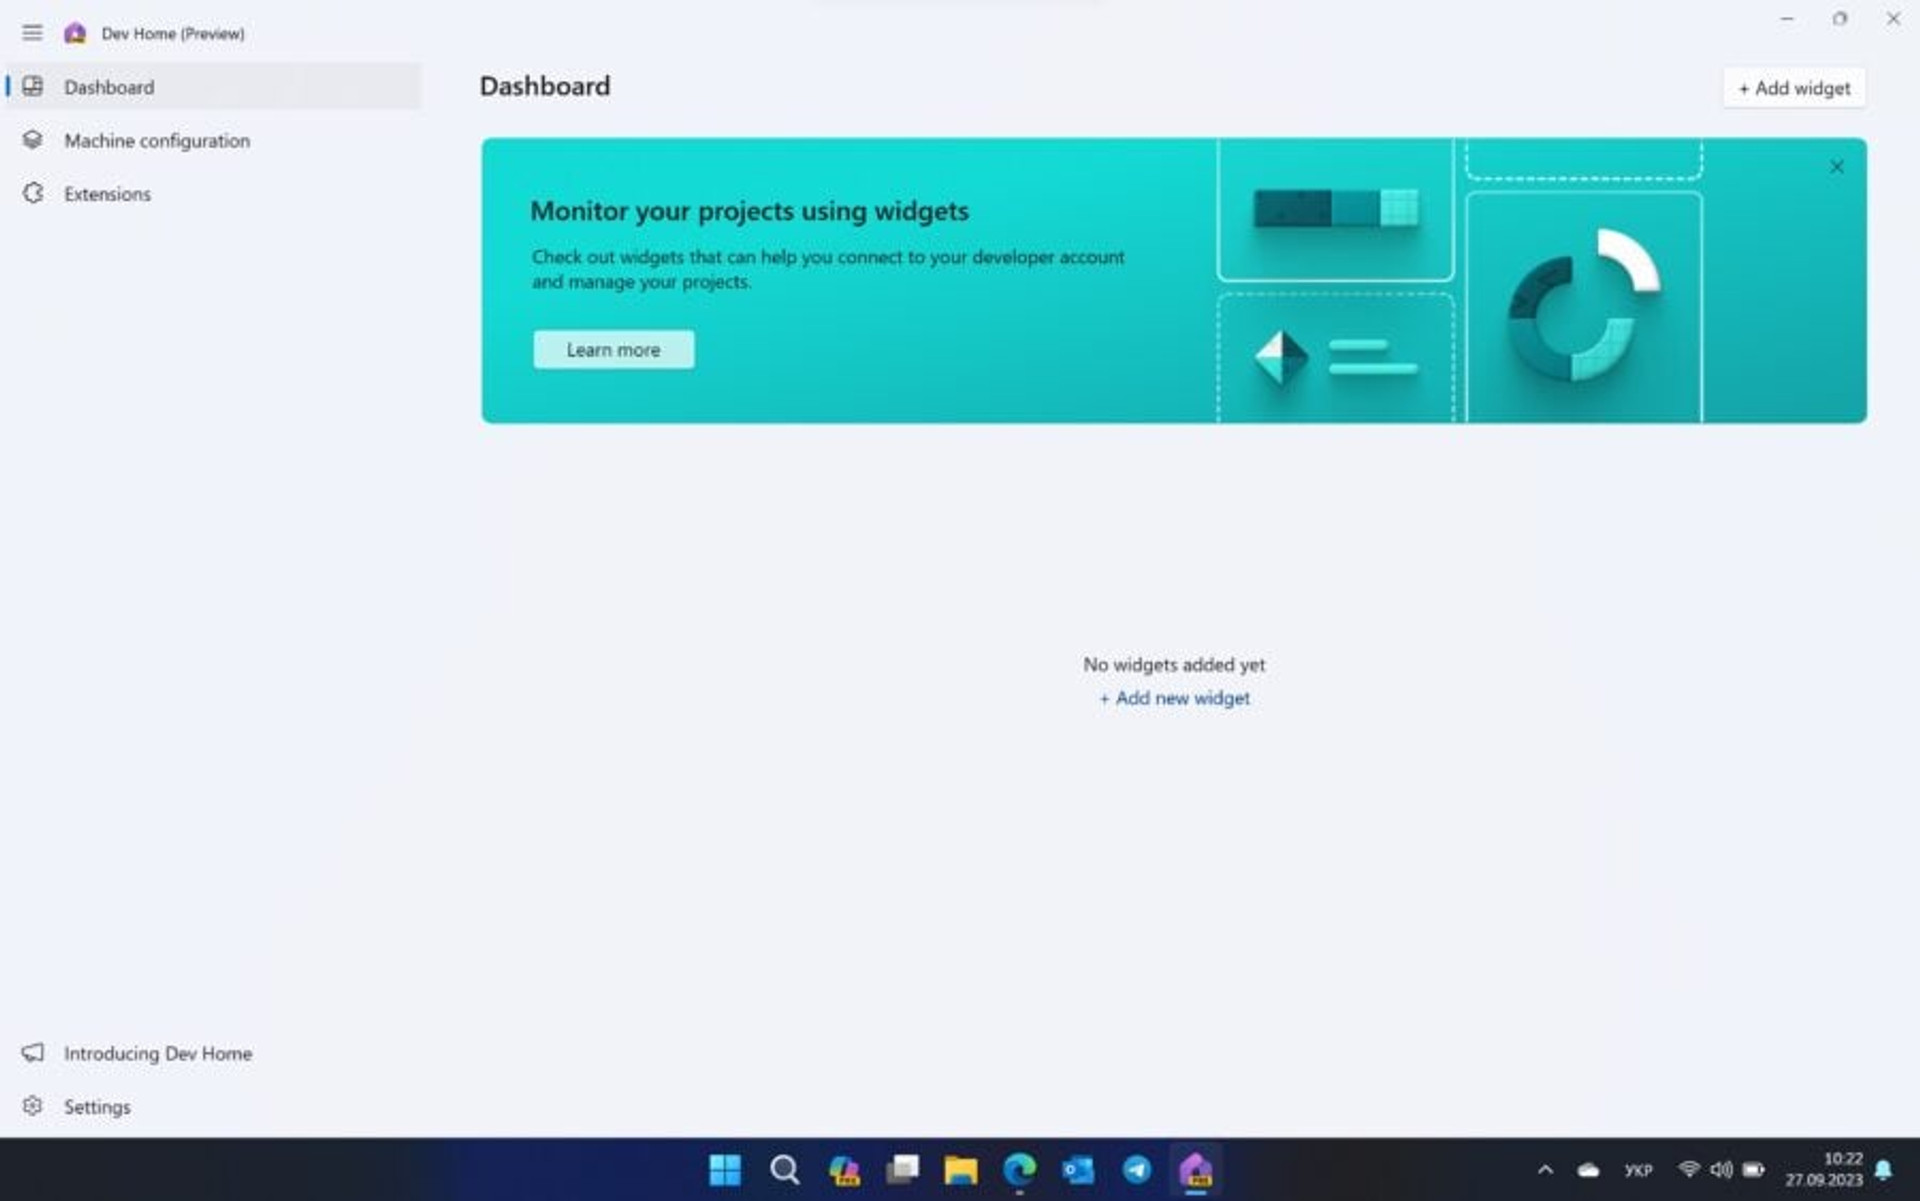Open Telegram from taskbar
Viewport: 1920px width, 1201px height.
1137,1169
